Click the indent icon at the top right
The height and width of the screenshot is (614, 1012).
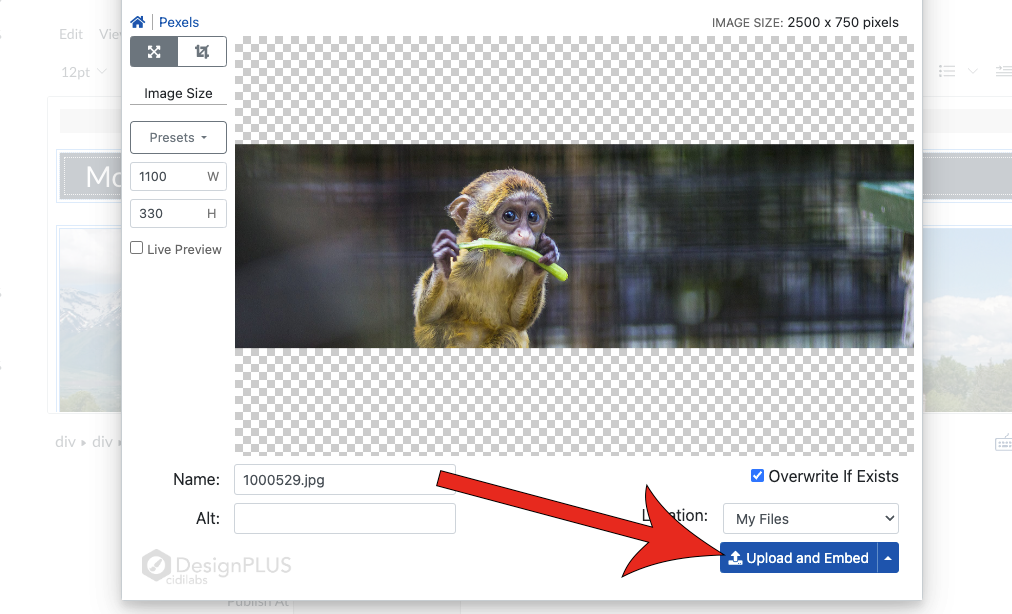[x=1004, y=70]
